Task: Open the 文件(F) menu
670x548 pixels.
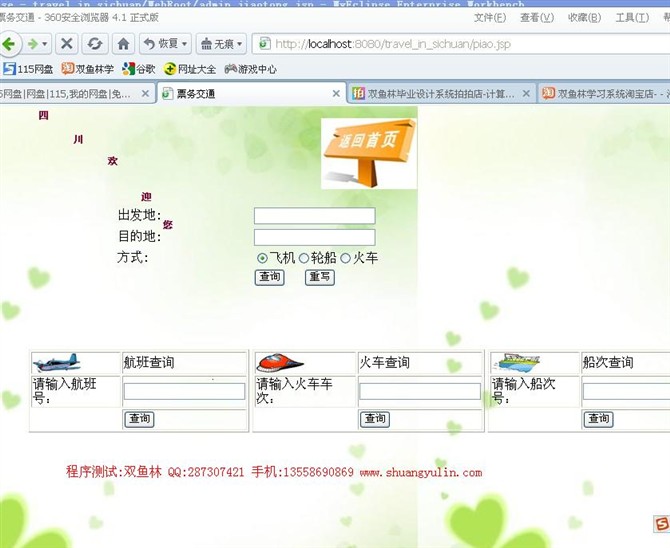Action: [x=490, y=18]
